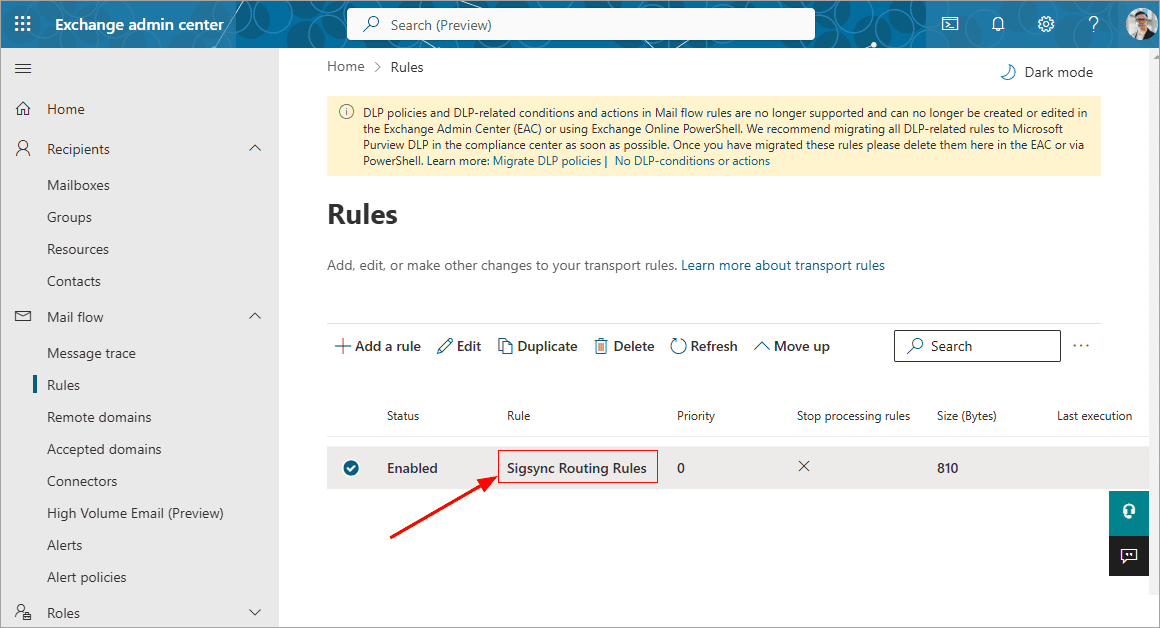
Task: Go to Home in sidebar
Action: [66, 109]
